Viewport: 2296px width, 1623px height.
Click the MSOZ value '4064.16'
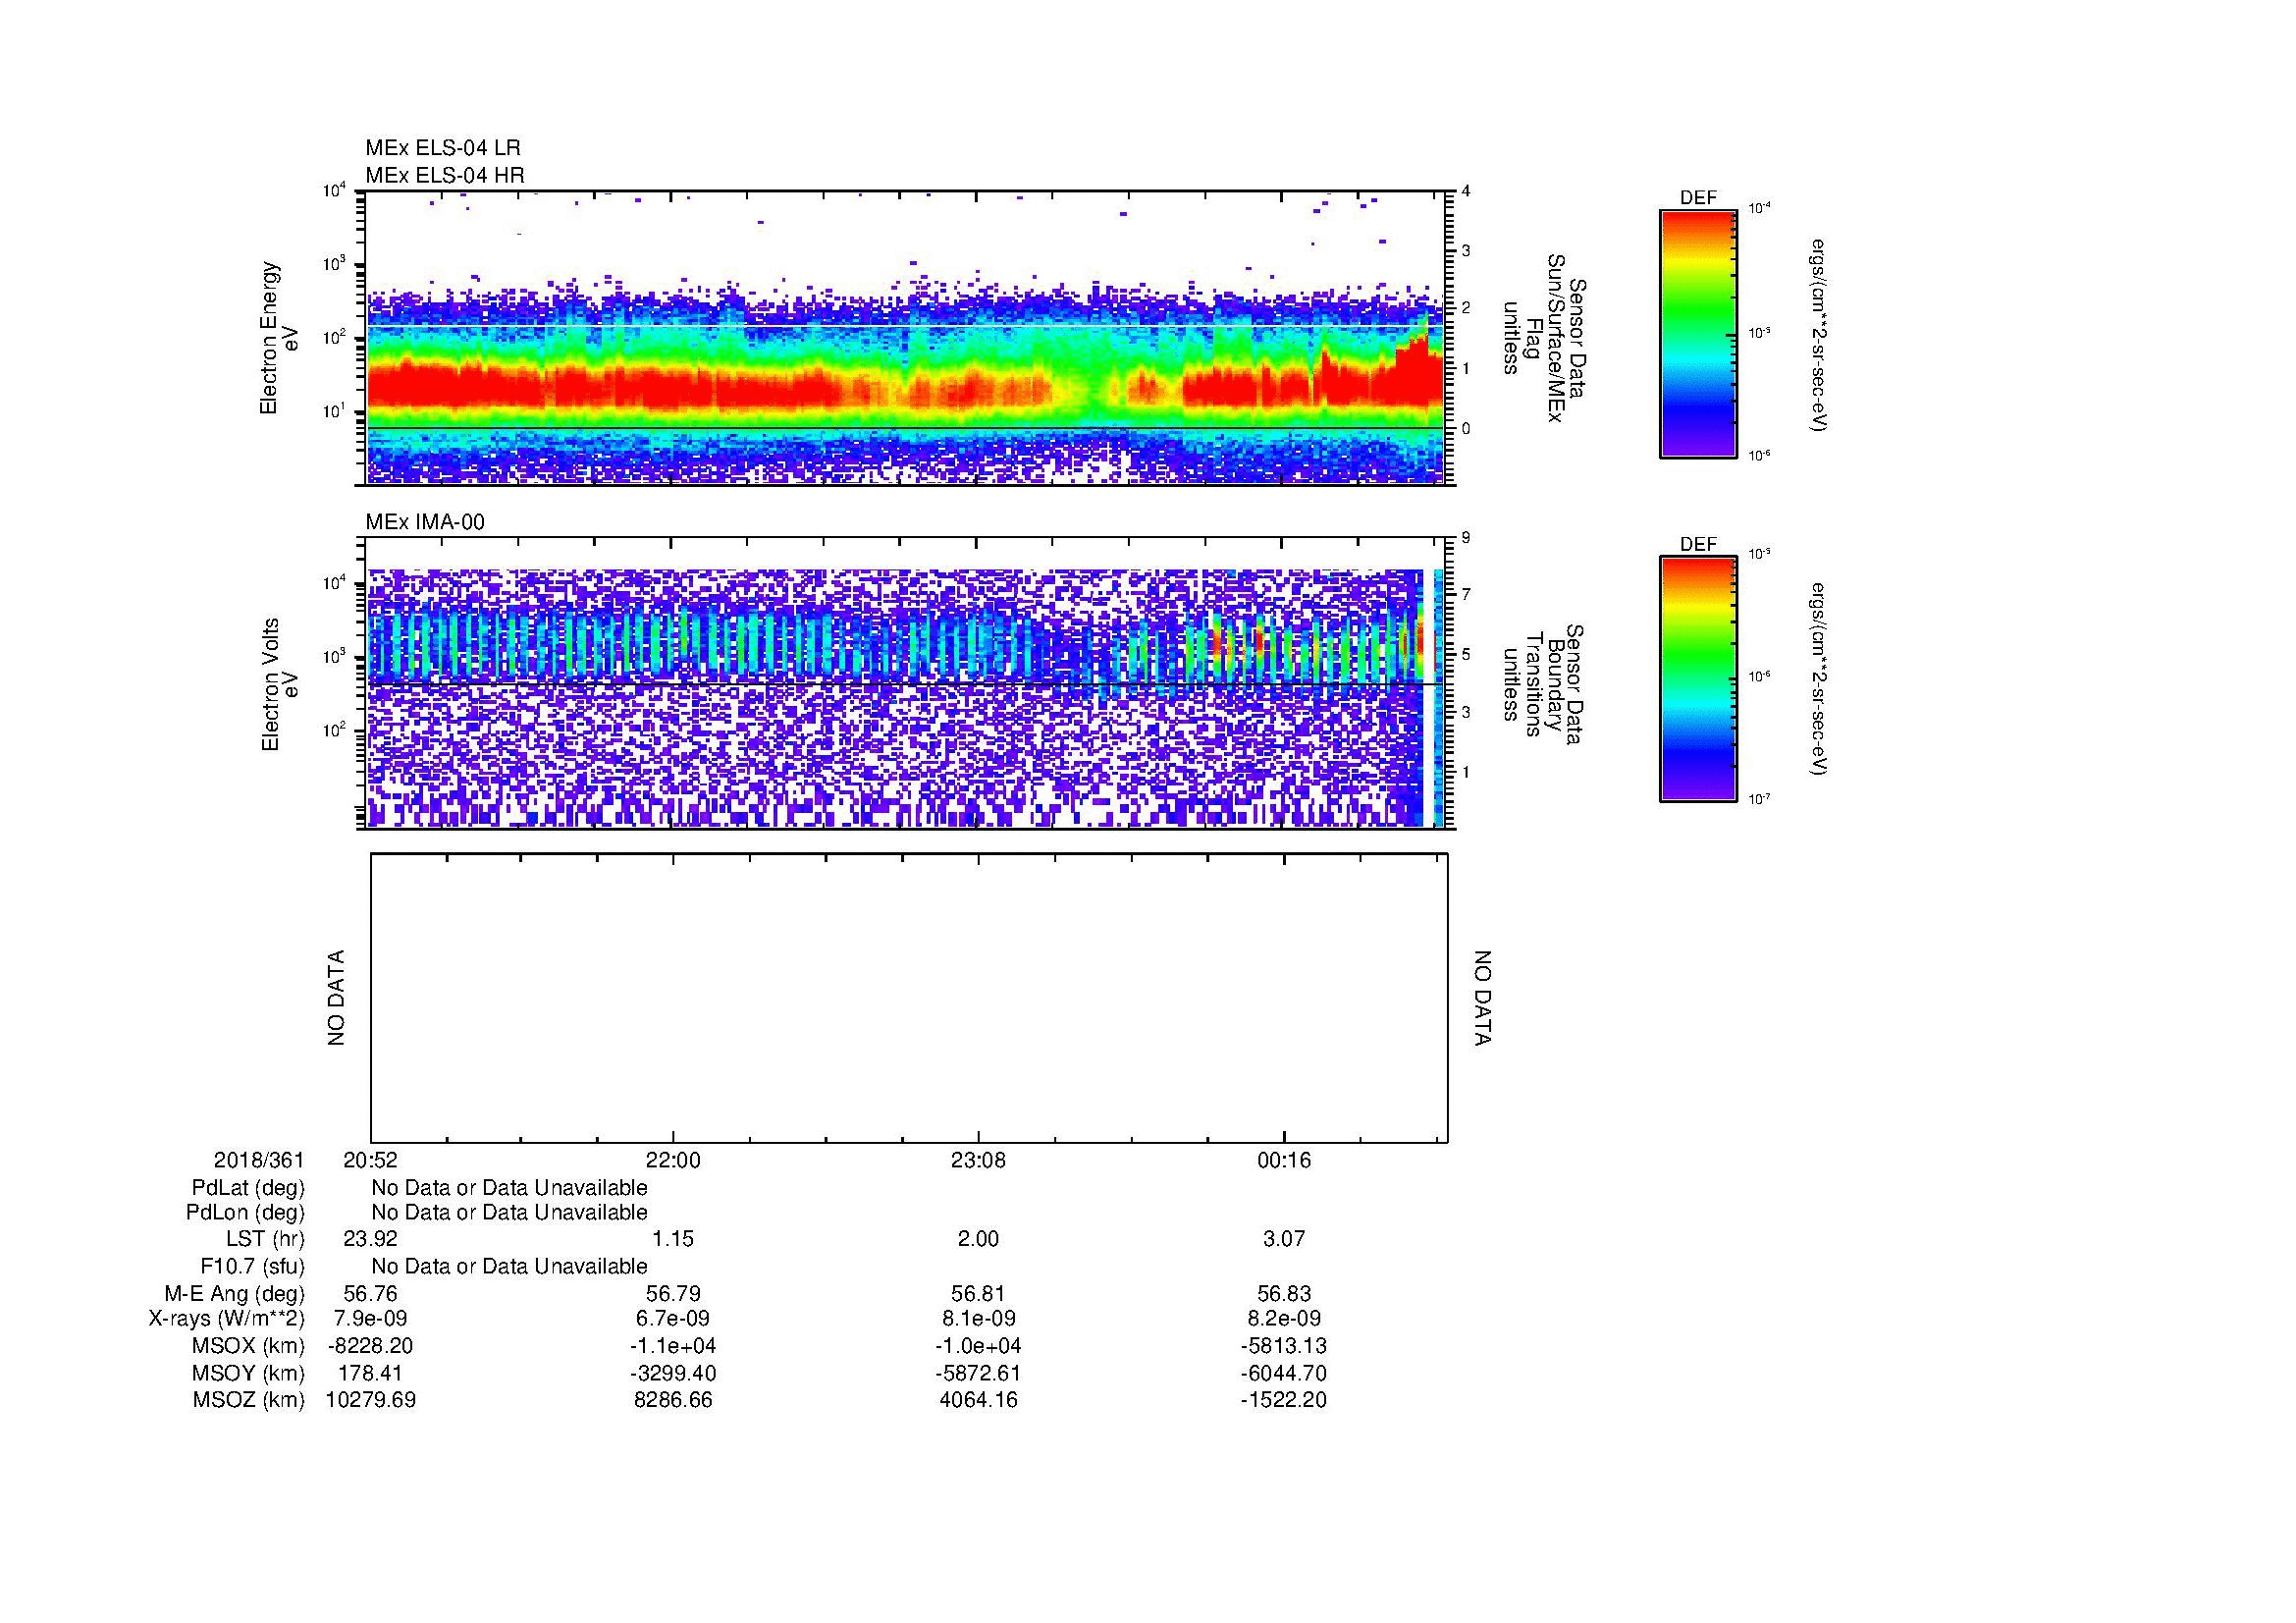(979, 1401)
